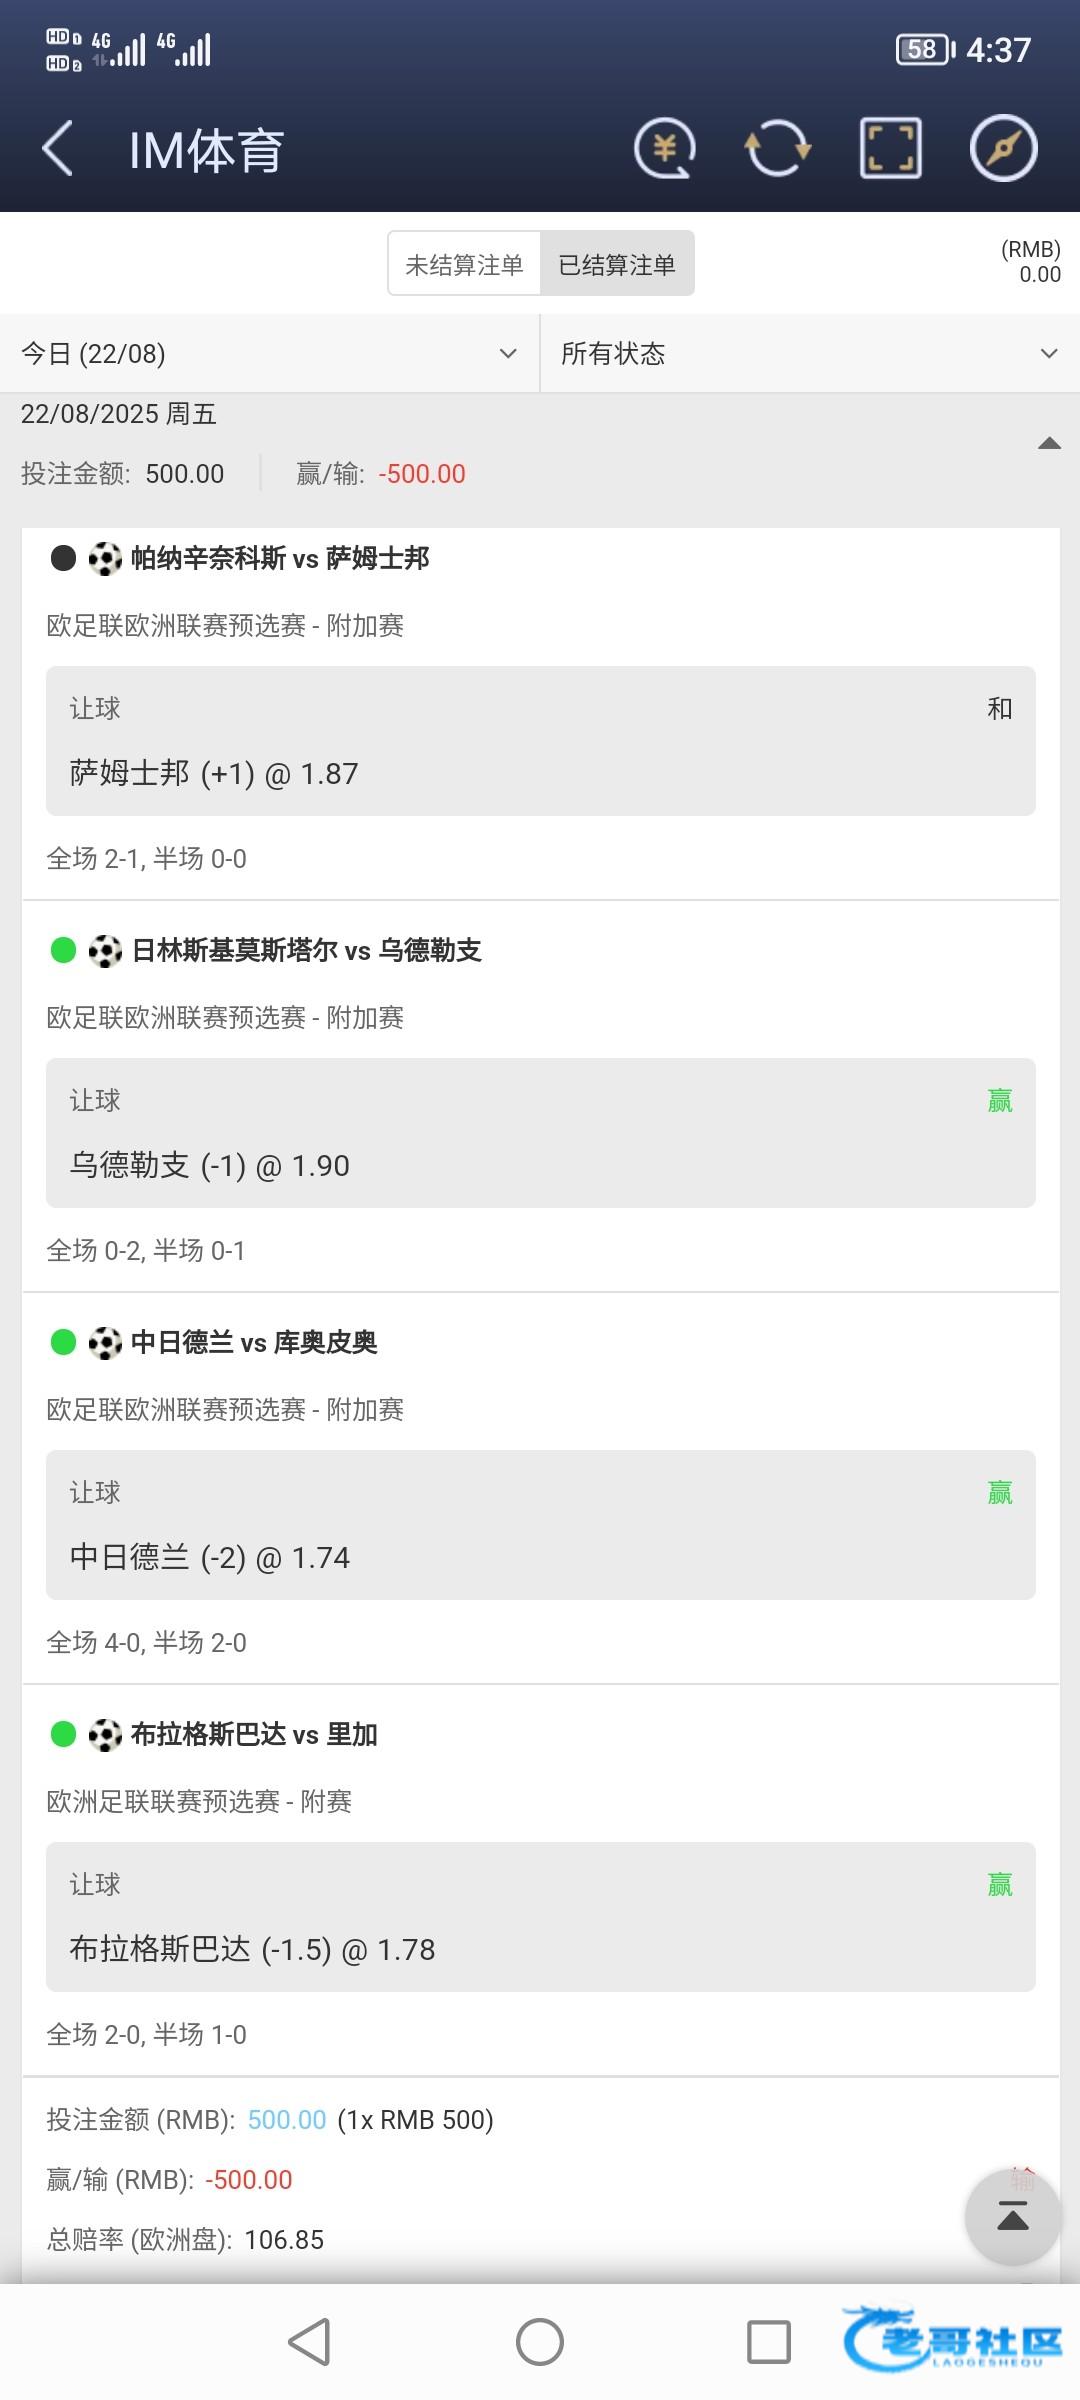Tap the 中日德兰 (-2) @ 1.74 bet card
Image resolution: width=1080 pixels, height=2400 pixels.
(x=540, y=1525)
